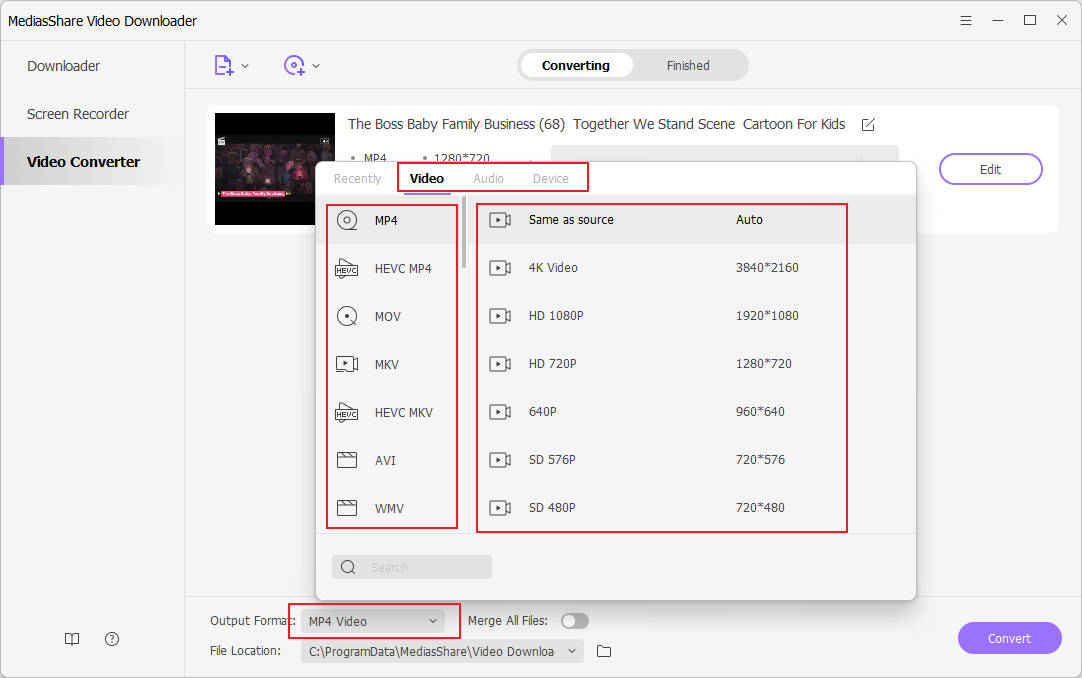
Task: Toggle the Merge All Files switch
Action: click(x=574, y=621)
